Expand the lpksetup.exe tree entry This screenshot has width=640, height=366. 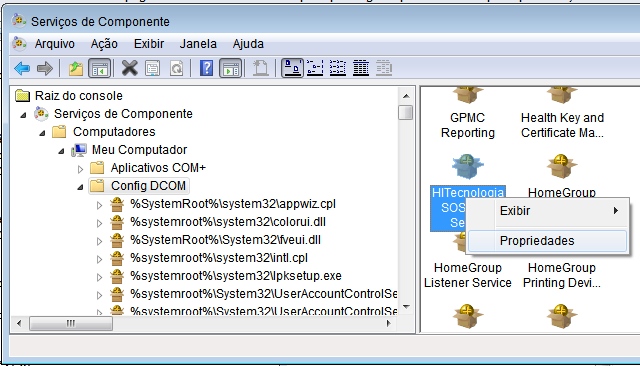tap(99, 277)
